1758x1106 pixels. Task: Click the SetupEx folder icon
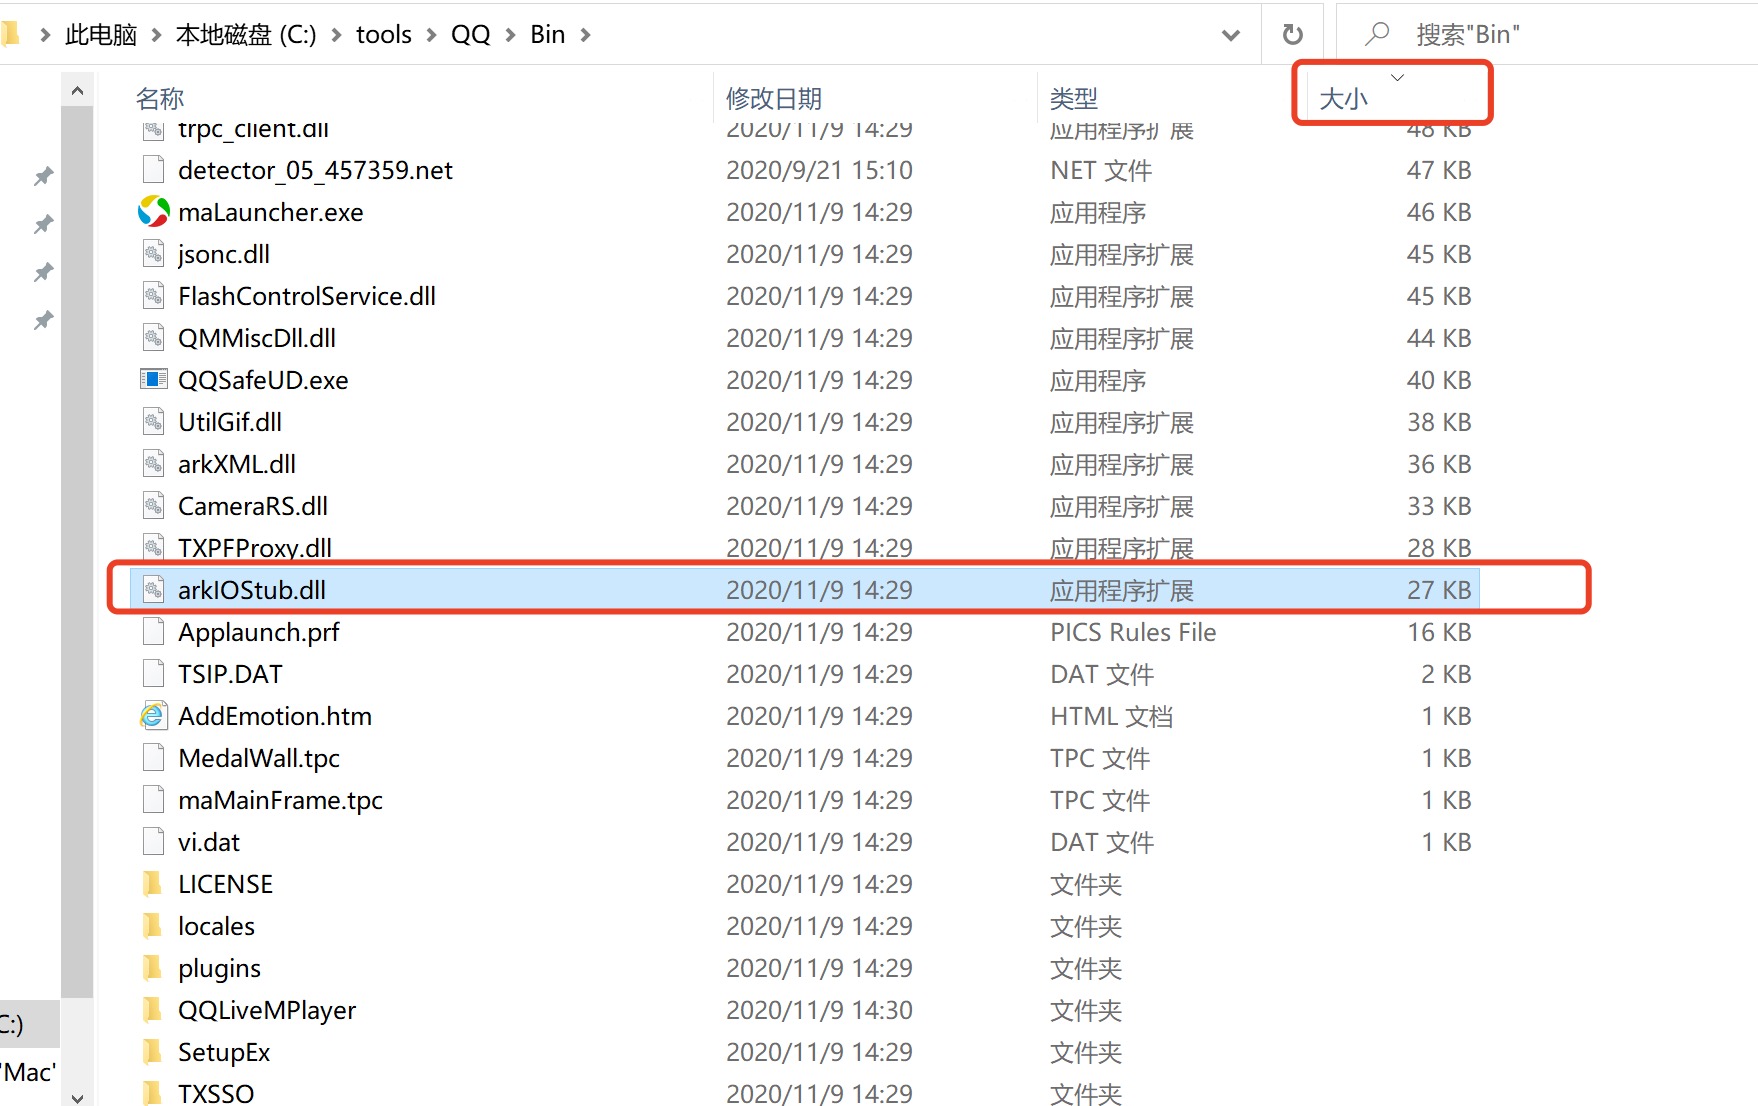(153, 1052)
